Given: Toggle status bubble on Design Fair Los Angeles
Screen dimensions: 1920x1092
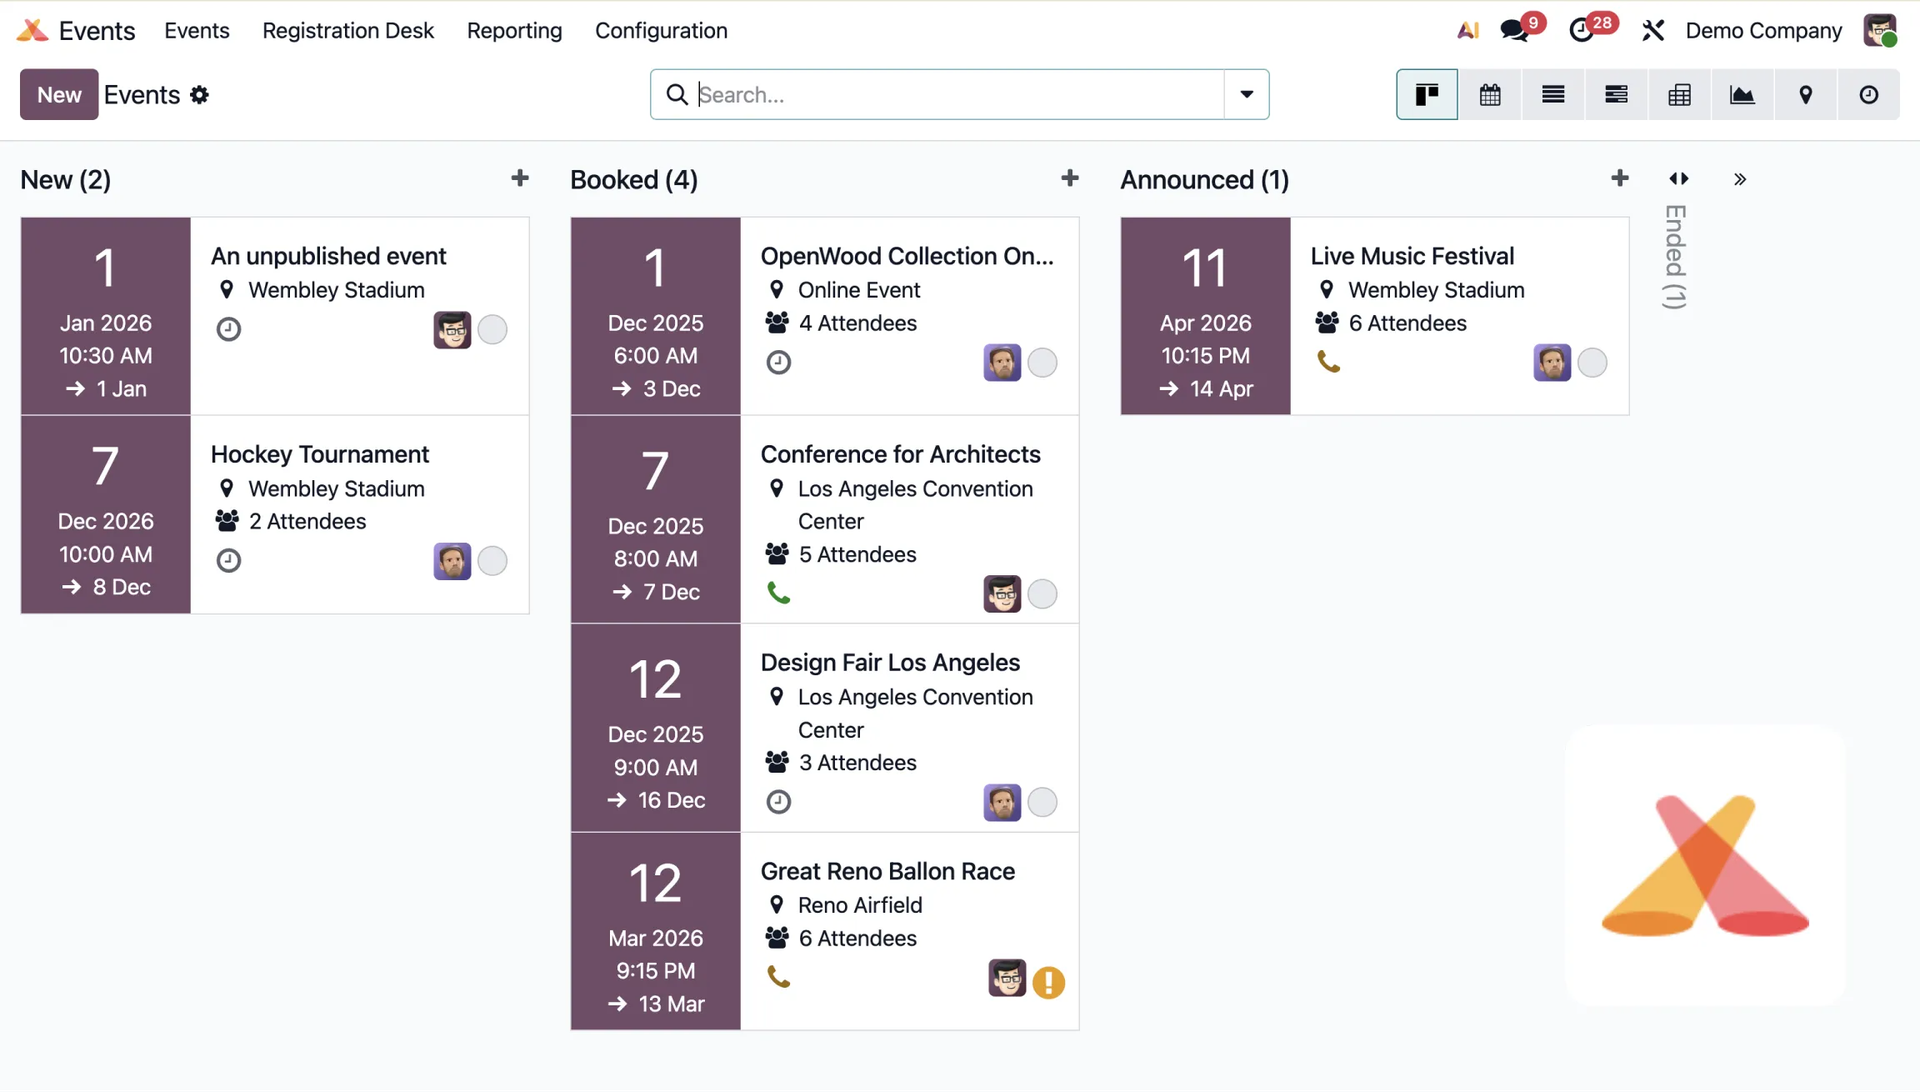Looking at the screenshot, I should [x=1042, y=802].
